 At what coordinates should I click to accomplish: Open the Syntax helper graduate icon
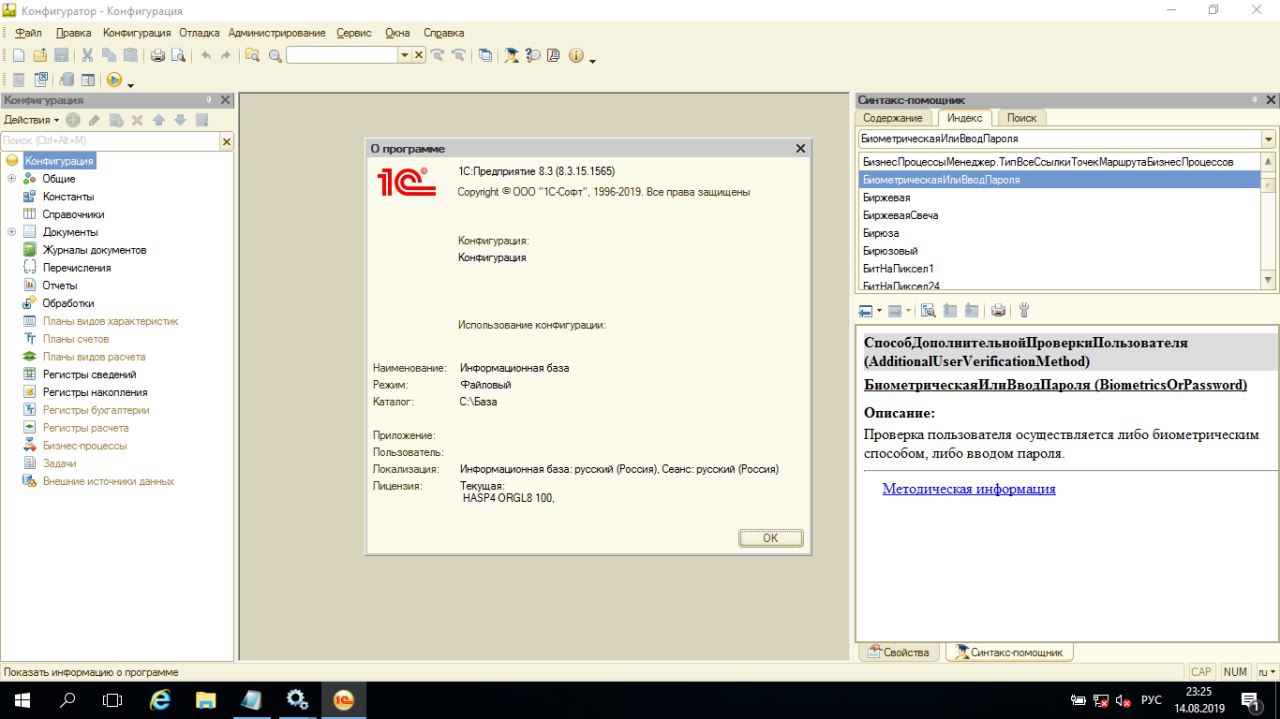pos(511,56)
